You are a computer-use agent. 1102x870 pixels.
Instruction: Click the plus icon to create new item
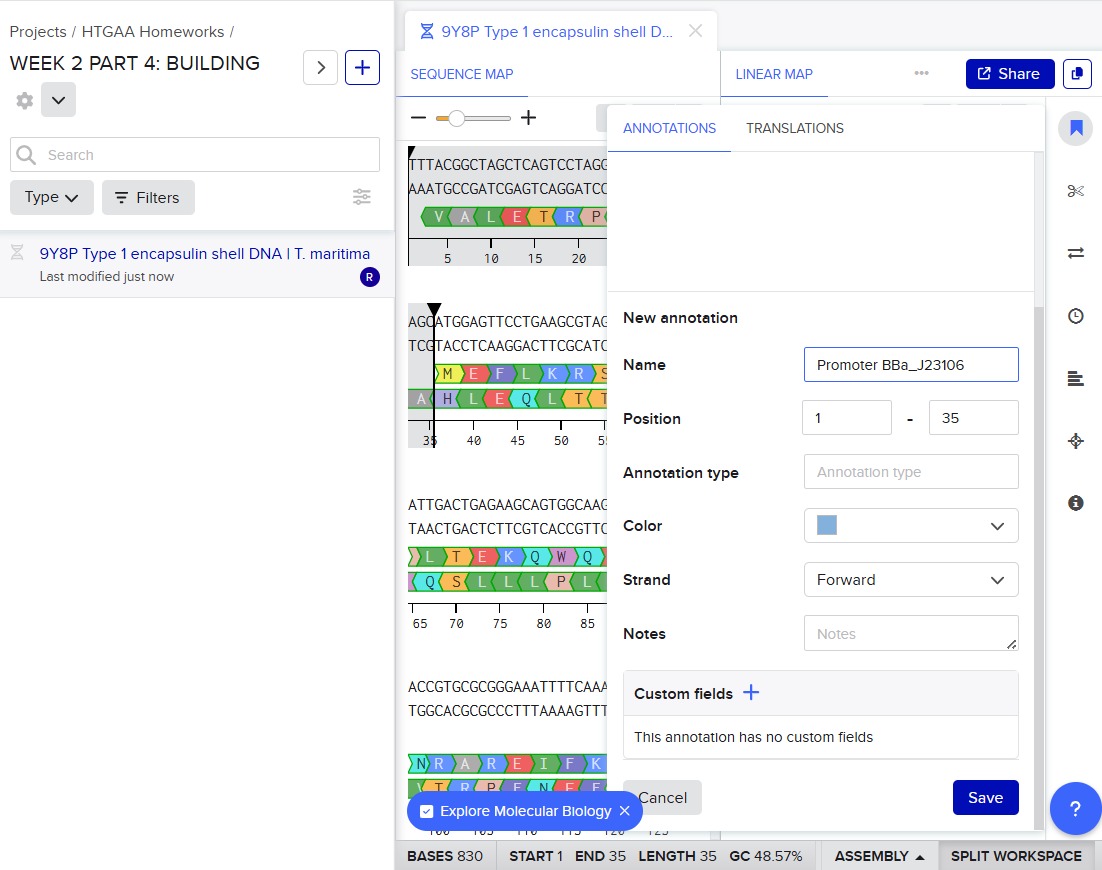click(362, 68)
